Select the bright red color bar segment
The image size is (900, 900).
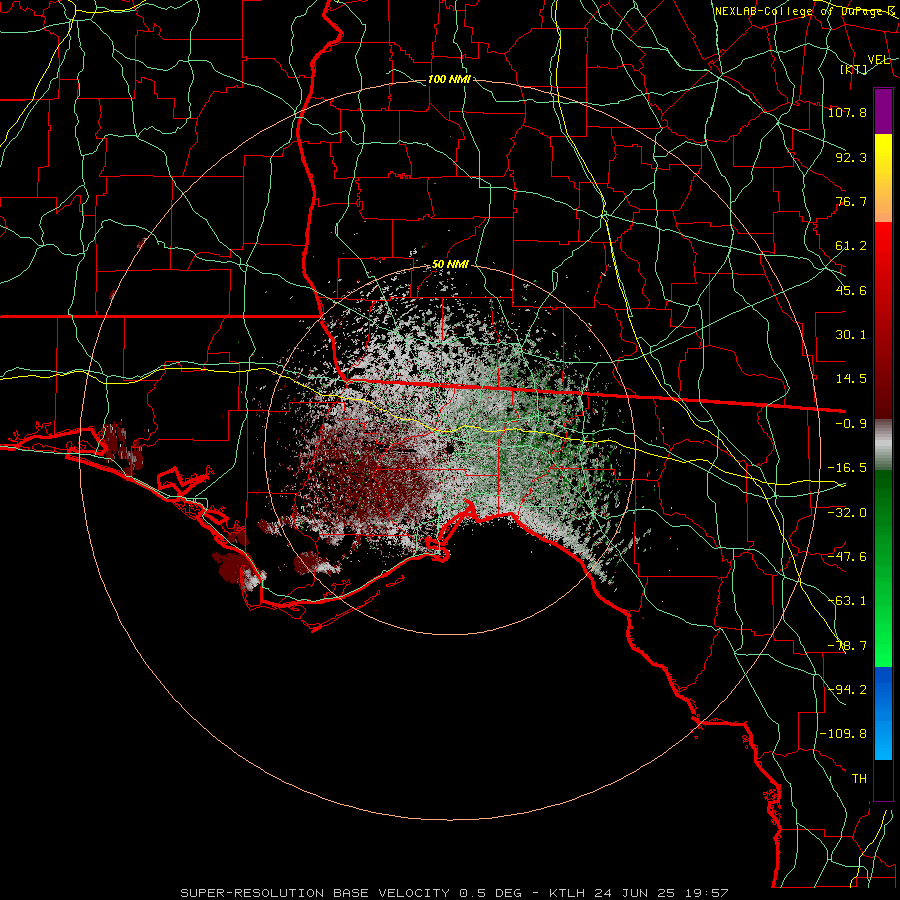pyautogui.click(x=883, y=253)
